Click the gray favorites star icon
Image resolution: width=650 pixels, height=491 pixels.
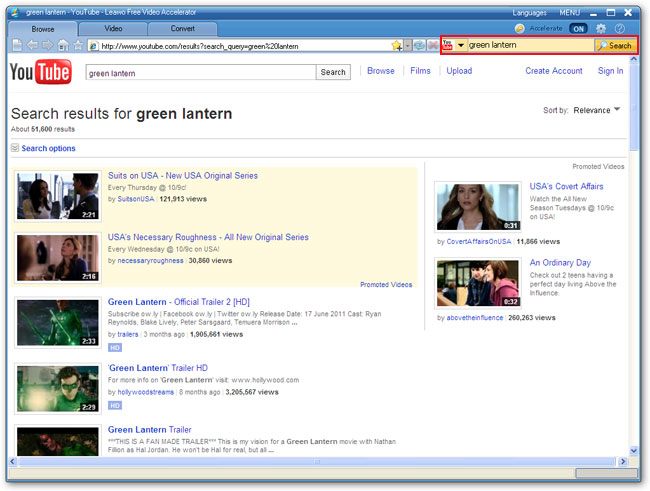pos(78,45)
